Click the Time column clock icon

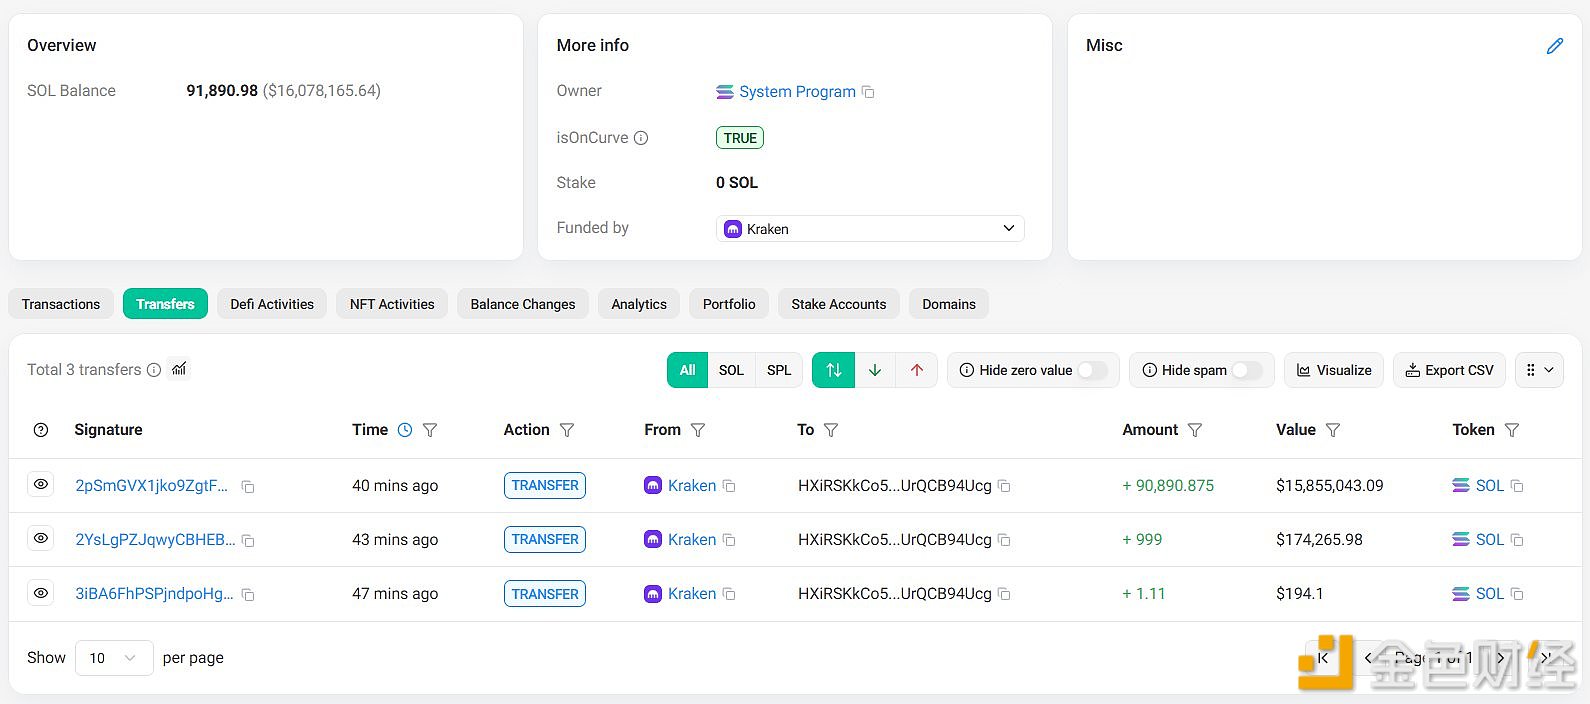[405, 430]
